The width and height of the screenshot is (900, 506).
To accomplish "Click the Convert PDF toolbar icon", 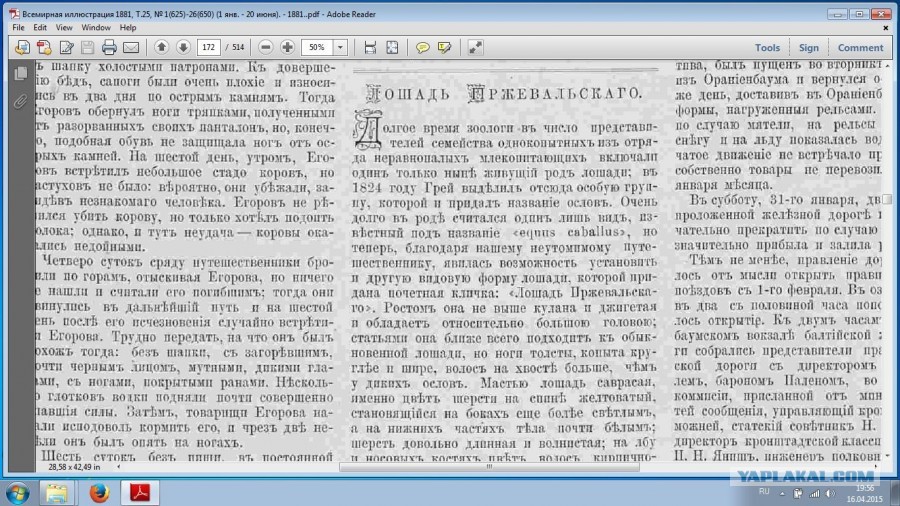I will [44, 48].
